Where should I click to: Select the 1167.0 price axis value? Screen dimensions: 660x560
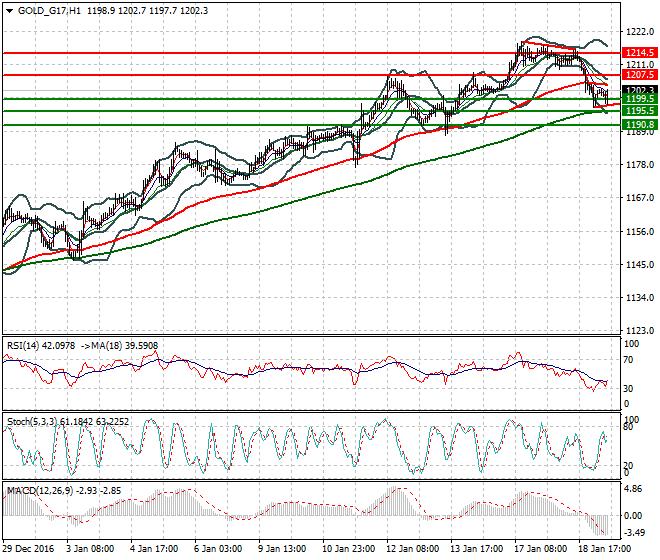point(640,197)
